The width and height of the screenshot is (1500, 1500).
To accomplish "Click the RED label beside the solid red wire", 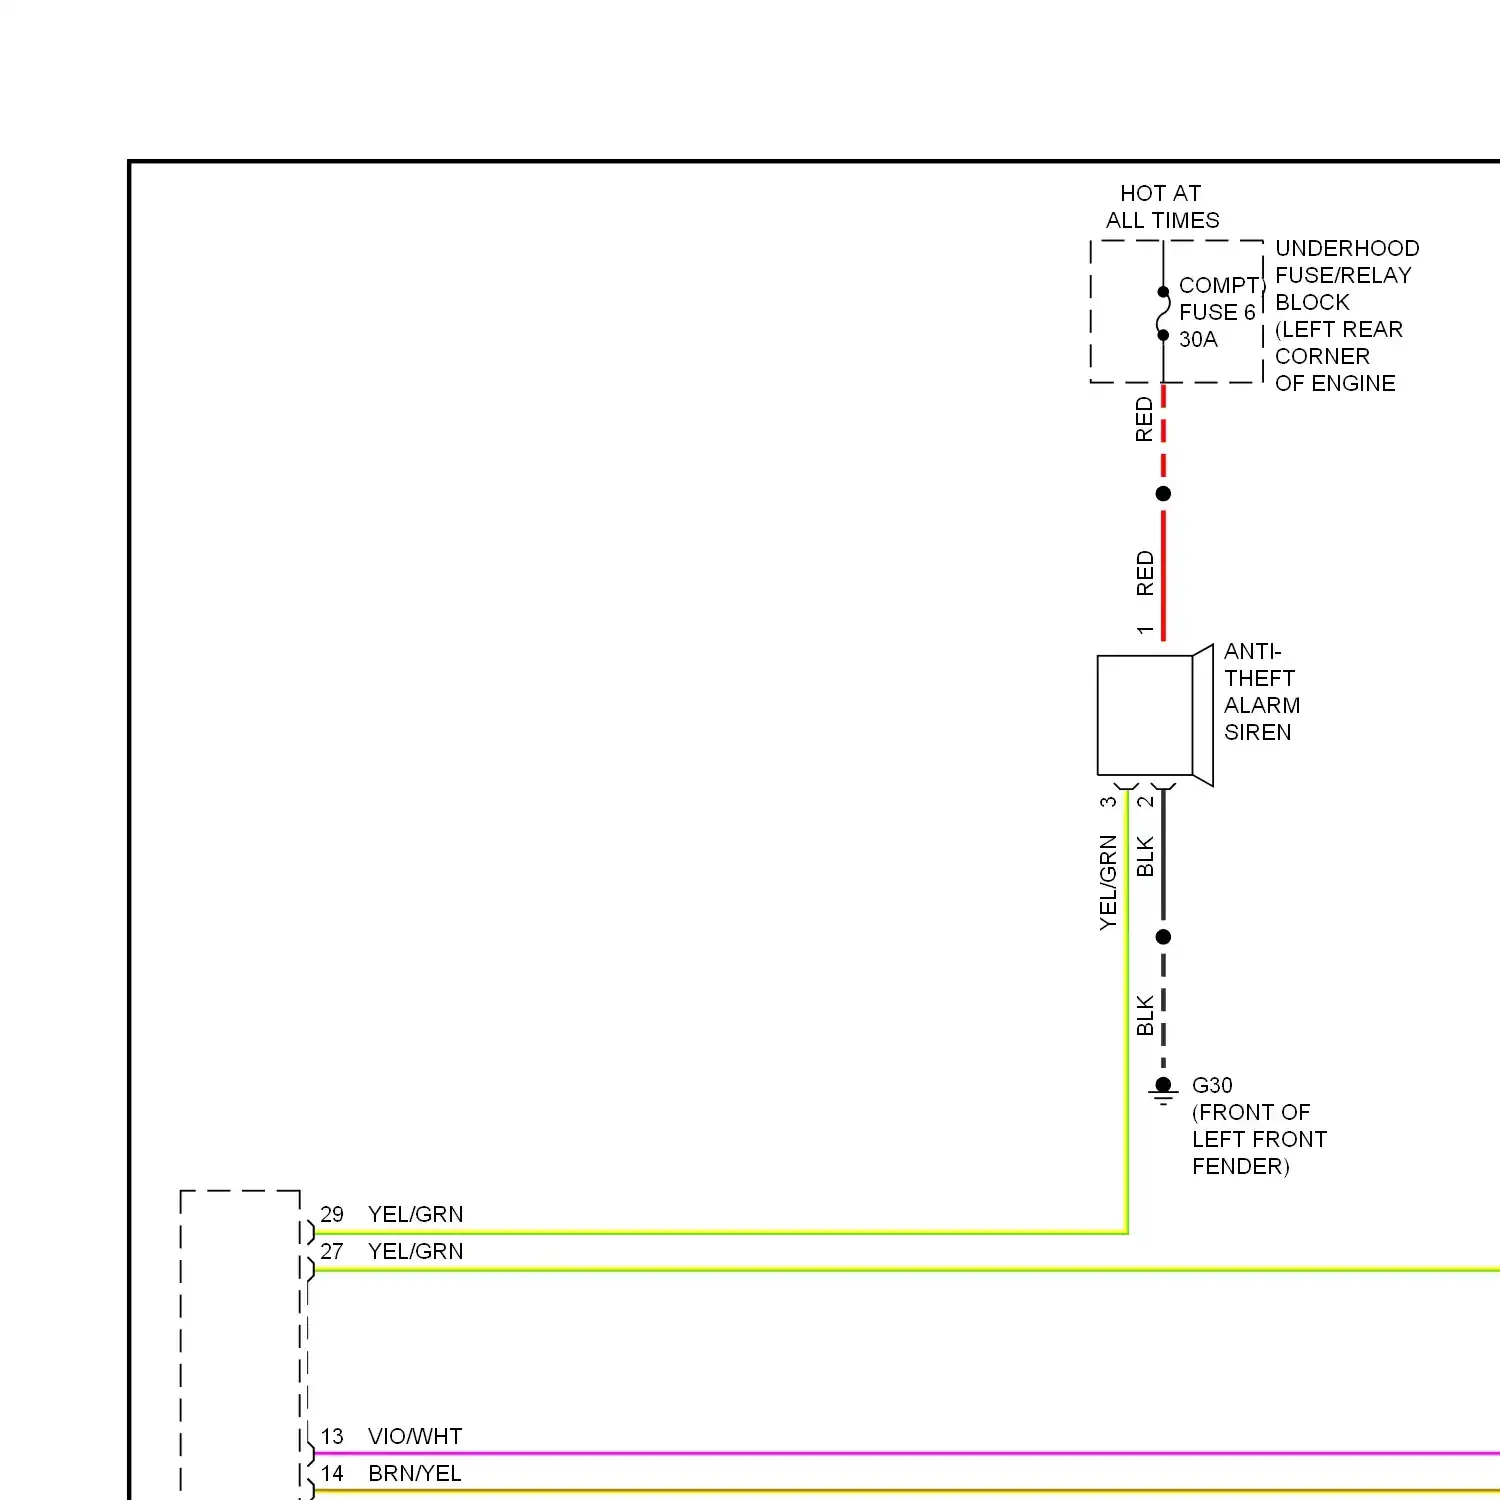I will [x=1144, y=573].
